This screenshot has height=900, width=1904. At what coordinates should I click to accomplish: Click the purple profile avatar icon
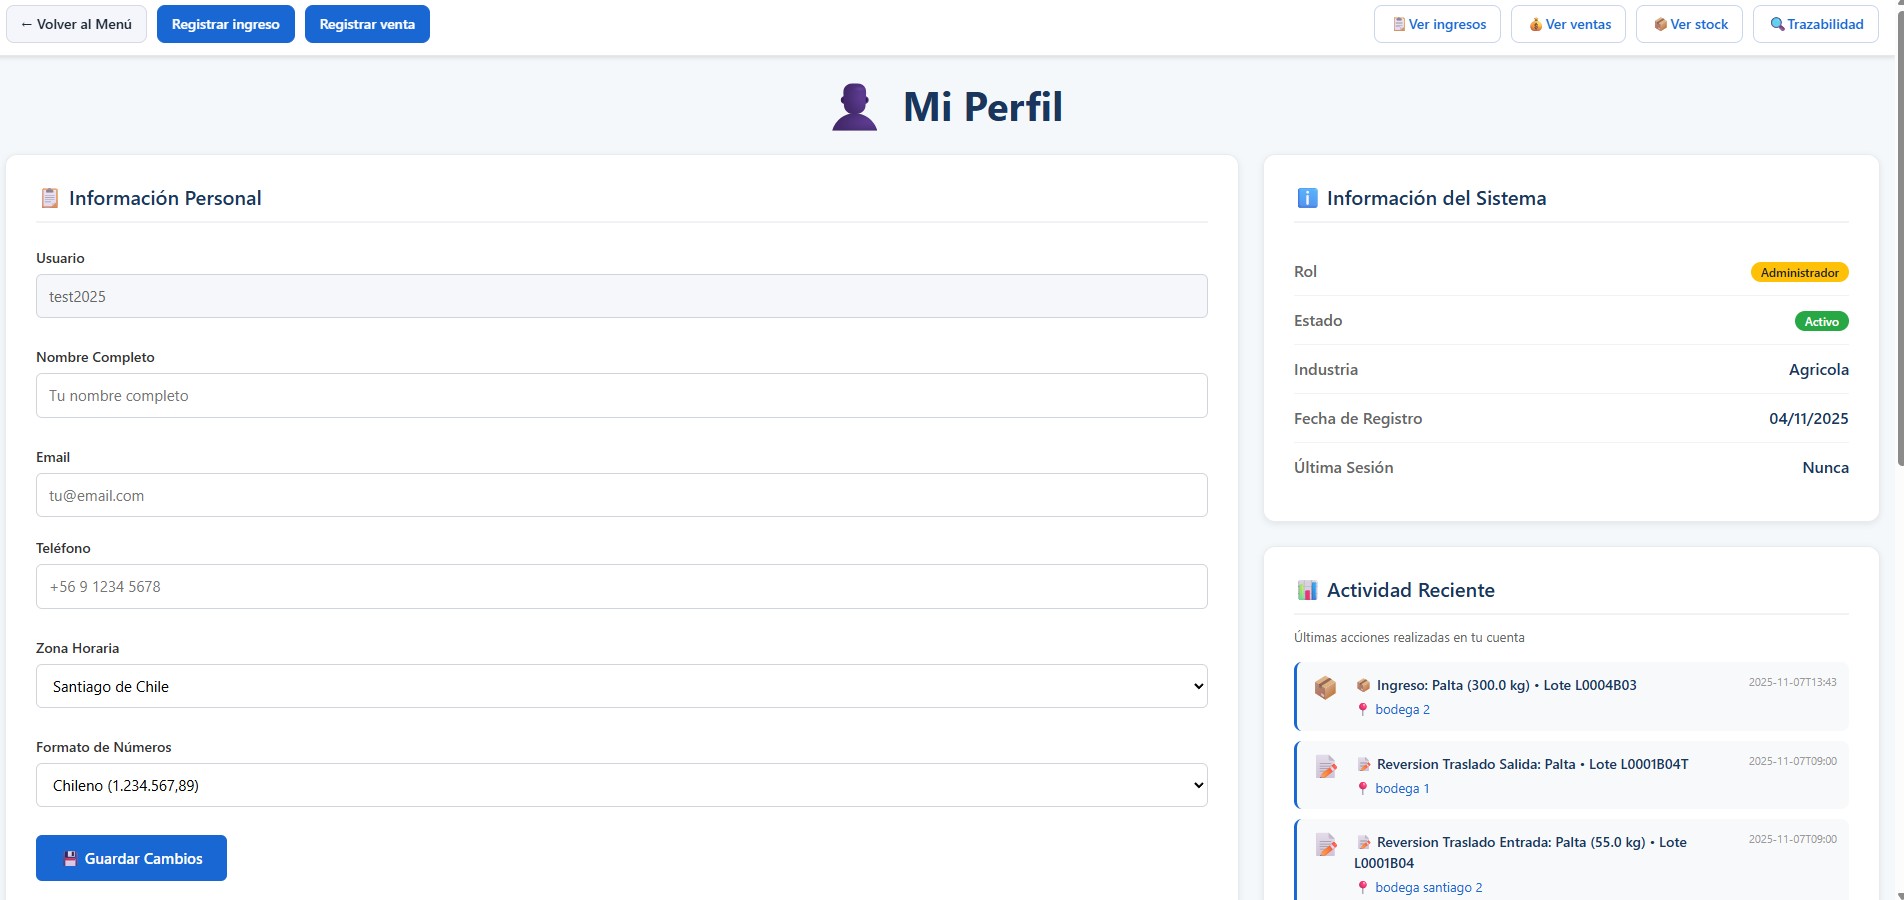click(853, 106)
